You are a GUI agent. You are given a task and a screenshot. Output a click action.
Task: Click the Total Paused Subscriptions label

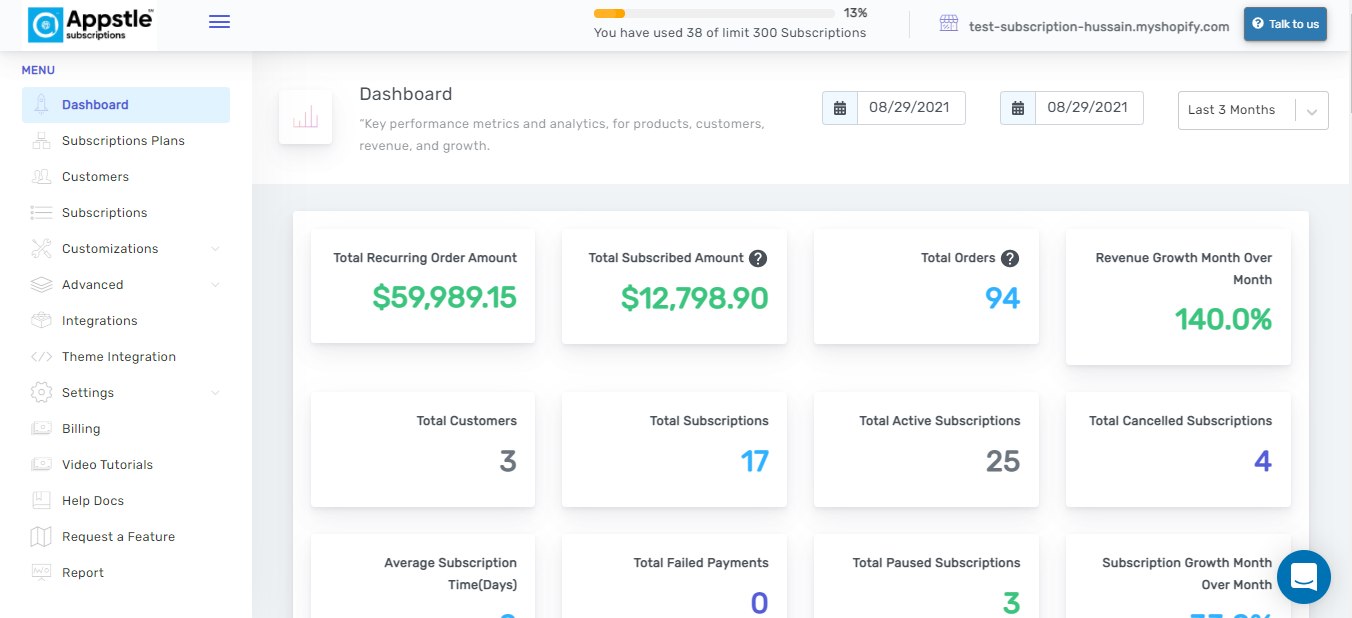click(x=937, y=563)
